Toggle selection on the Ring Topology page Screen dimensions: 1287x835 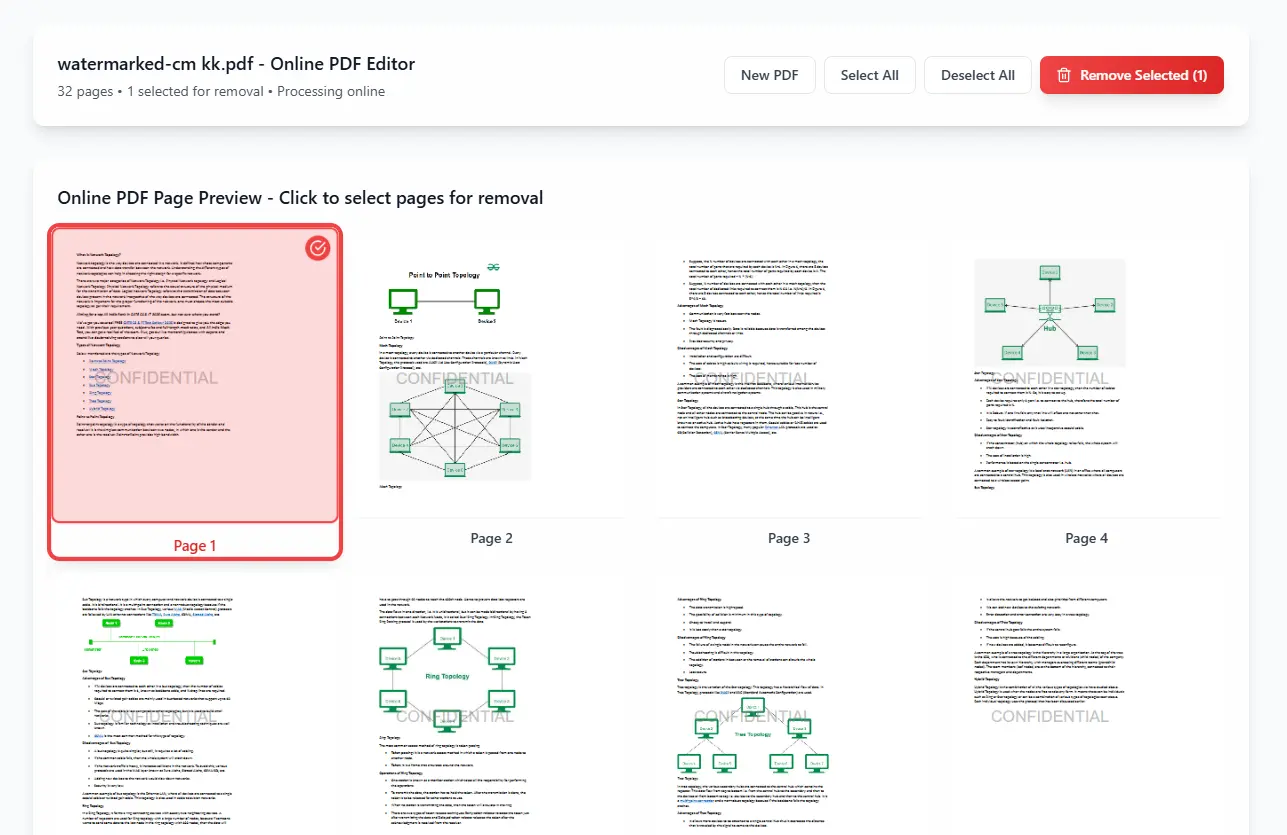tap(451, 700)
